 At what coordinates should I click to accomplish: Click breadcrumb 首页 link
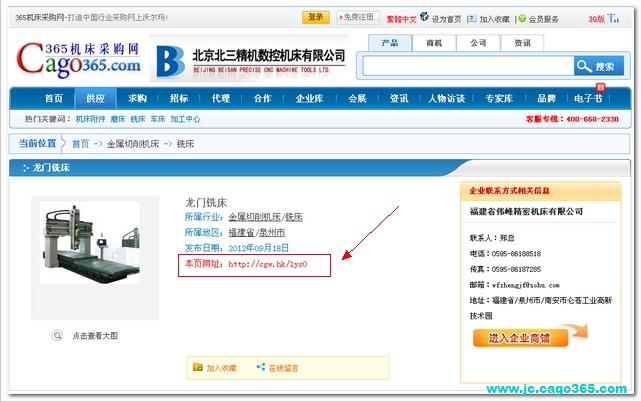pyautogui.click(x=80, y=144)
